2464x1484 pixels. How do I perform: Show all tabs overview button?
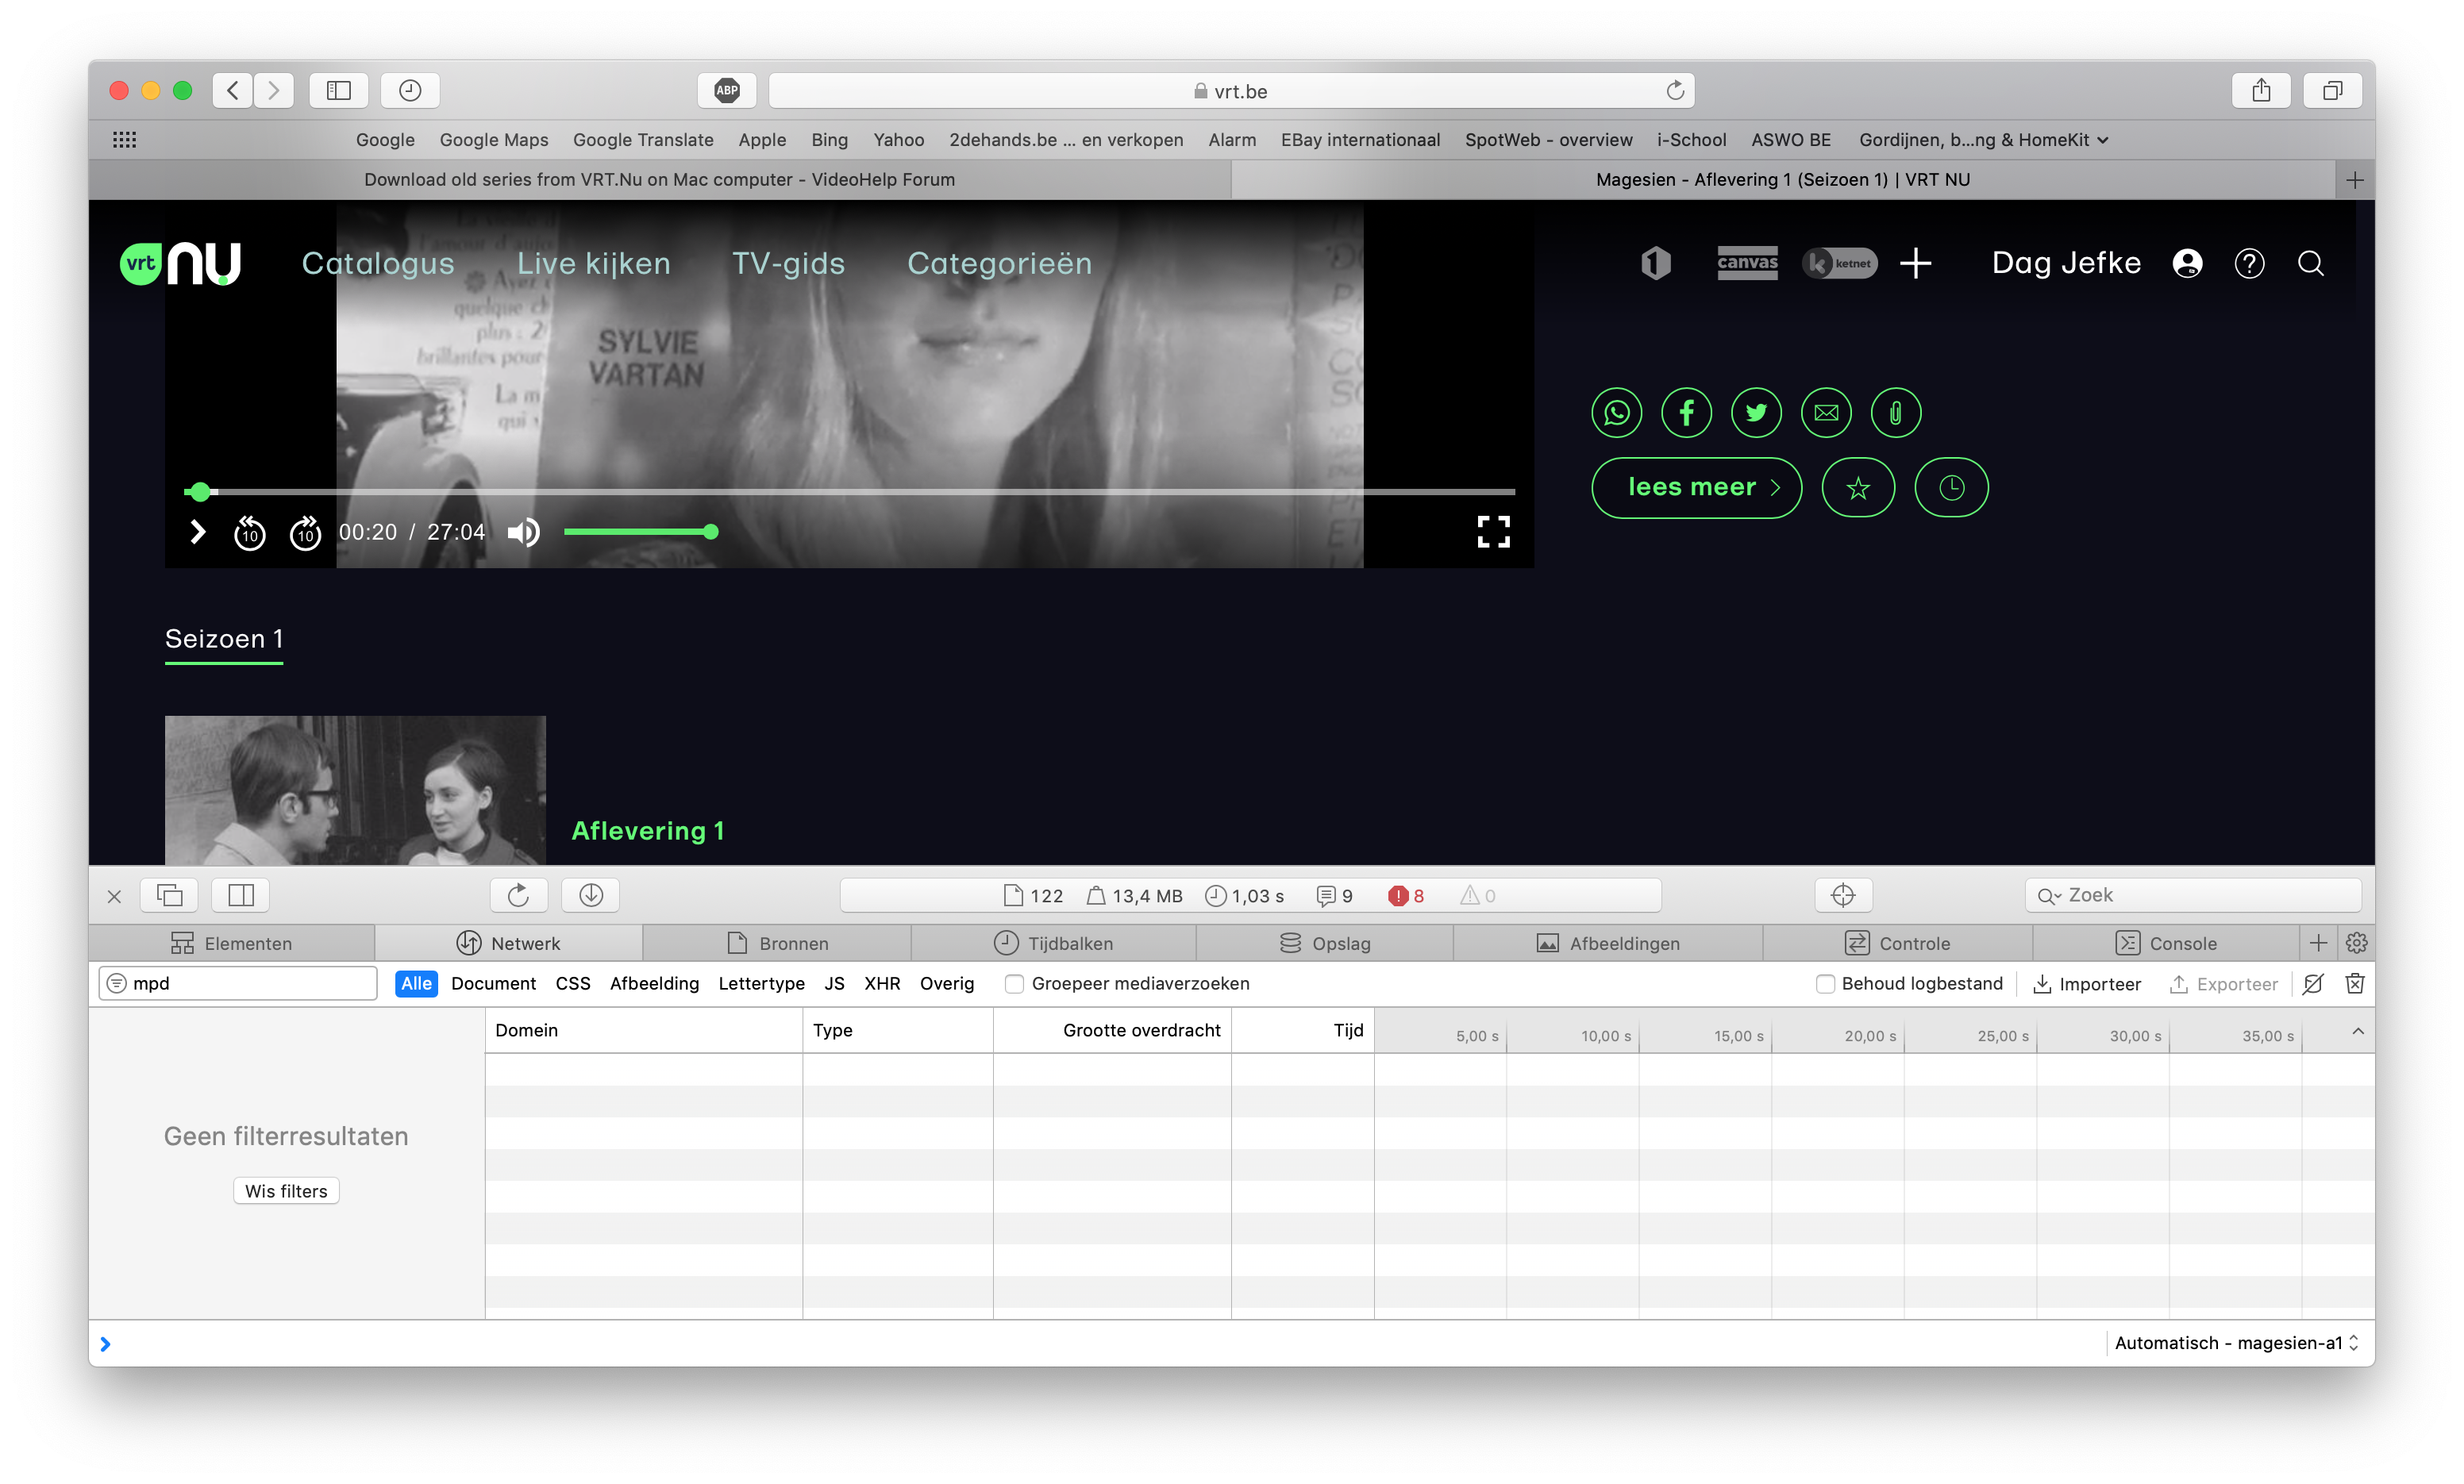(2332, 91)
